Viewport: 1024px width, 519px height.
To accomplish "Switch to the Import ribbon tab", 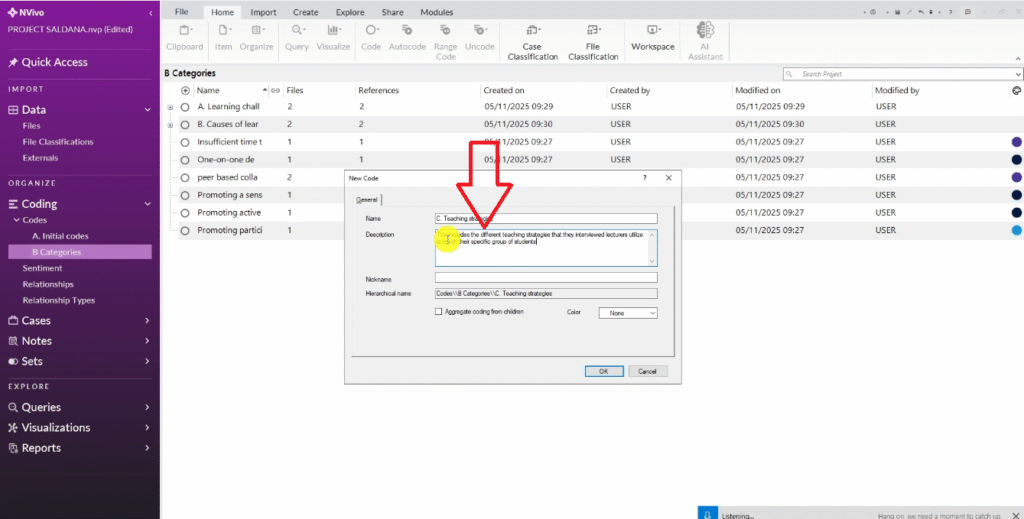I will click(x=264, y=12).
